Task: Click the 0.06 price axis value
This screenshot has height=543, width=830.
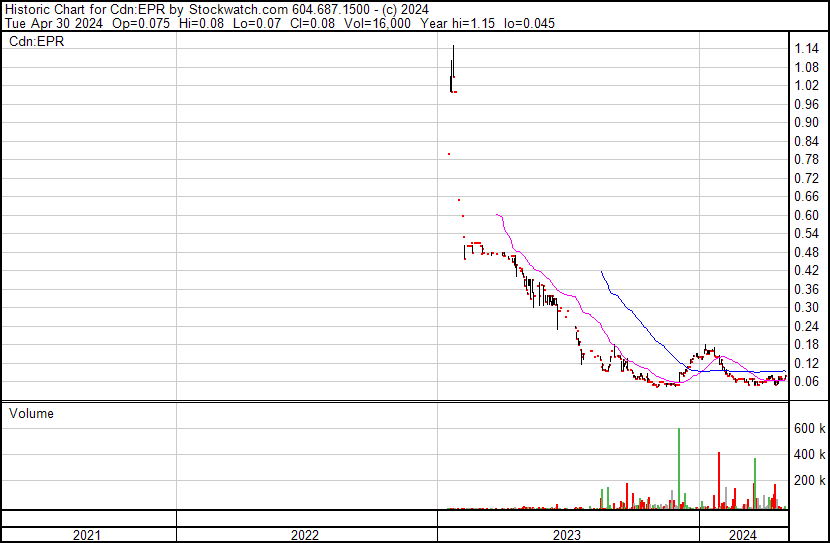Action: 807,382
